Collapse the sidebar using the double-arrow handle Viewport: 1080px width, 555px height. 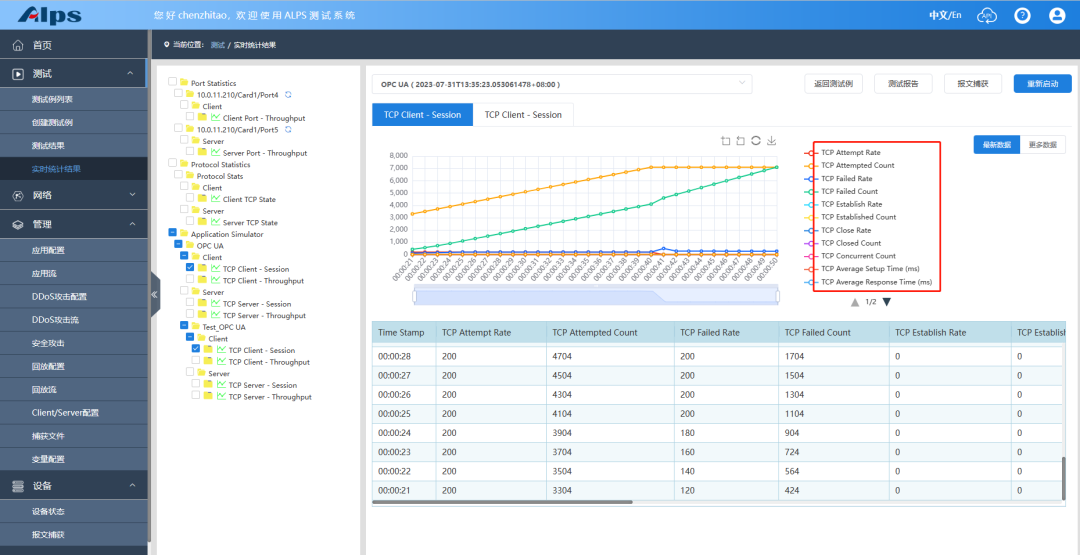click(154, 295)
